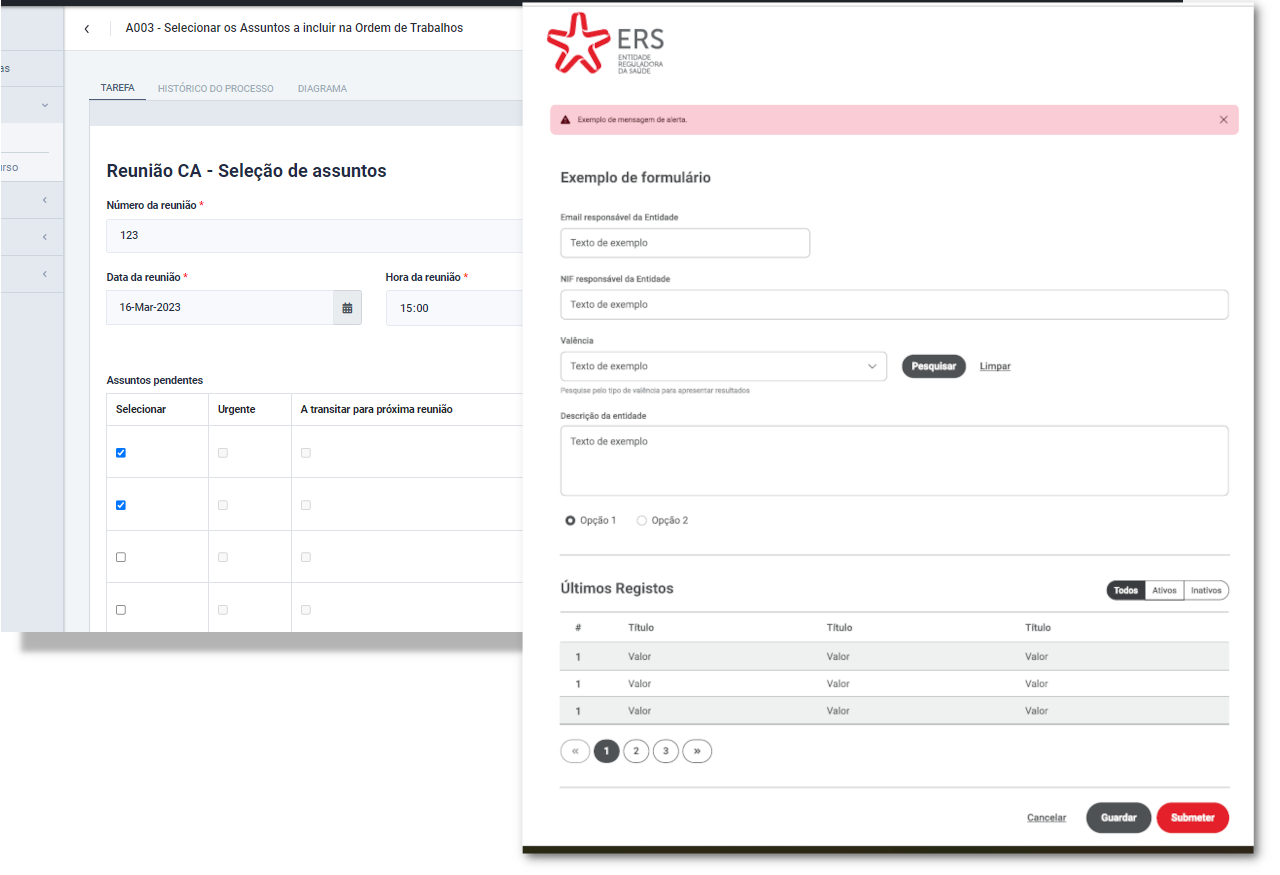The height and width of the screenshot is (875, 1280).
Task: Click the Número da reunião field
Action: click(x=315, y=236)
